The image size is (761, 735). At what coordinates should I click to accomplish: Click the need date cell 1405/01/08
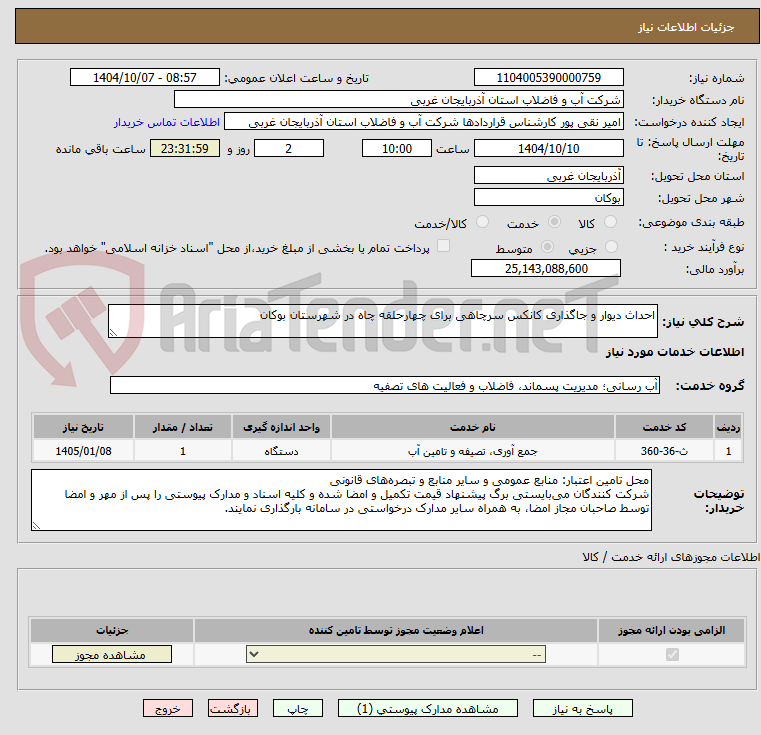pyautogui.click(x=83, y=451)
